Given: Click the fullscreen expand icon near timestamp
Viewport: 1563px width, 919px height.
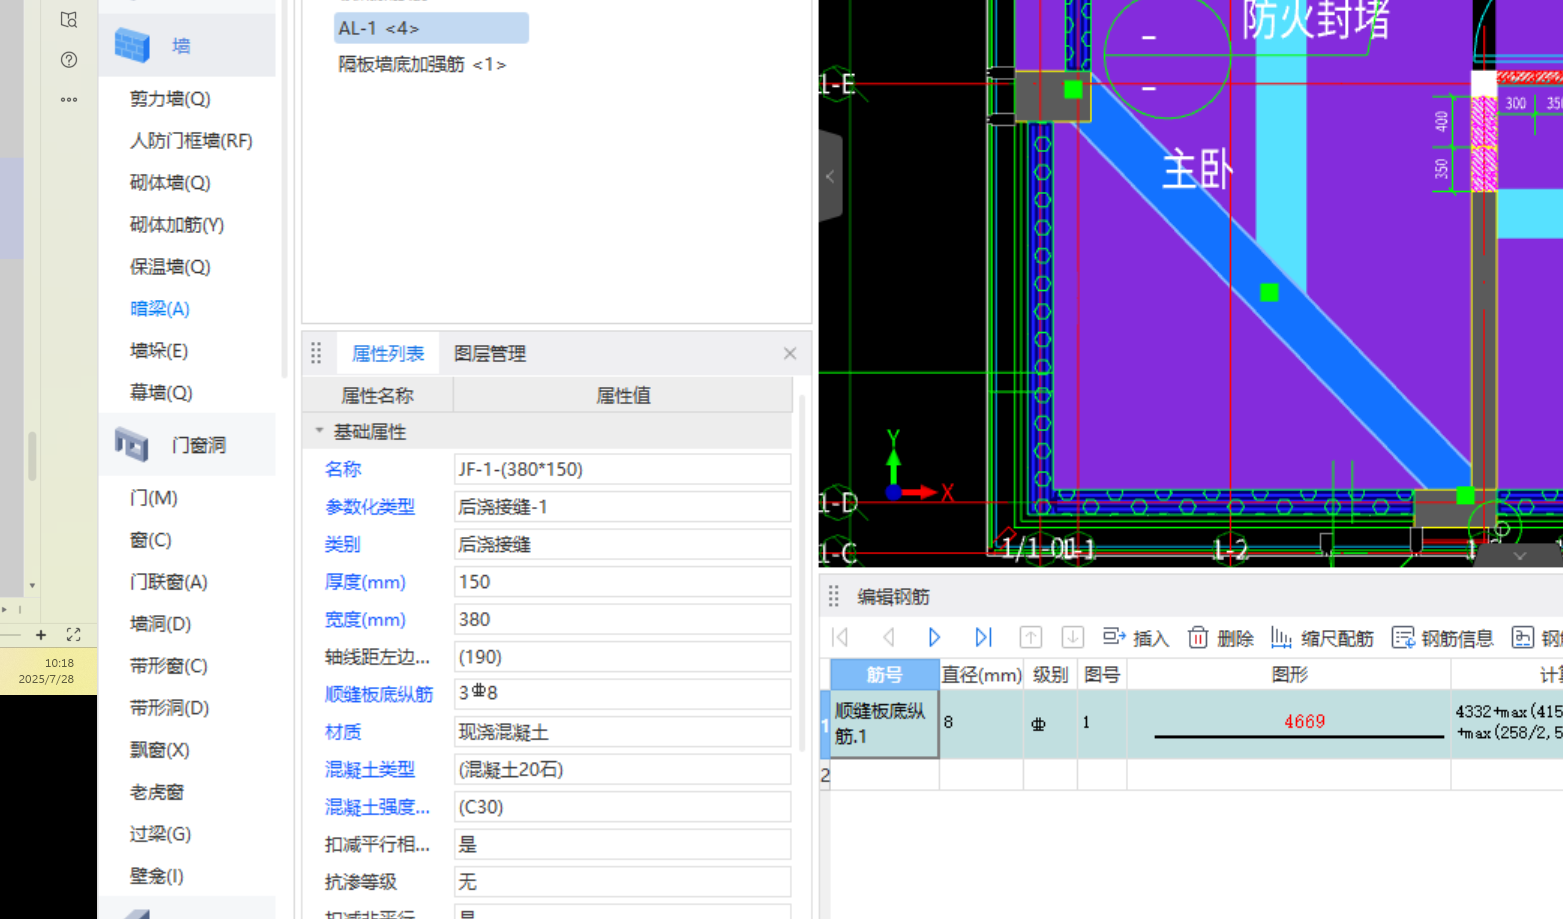Looking at the screenshot, I should (x=73, y=635).
